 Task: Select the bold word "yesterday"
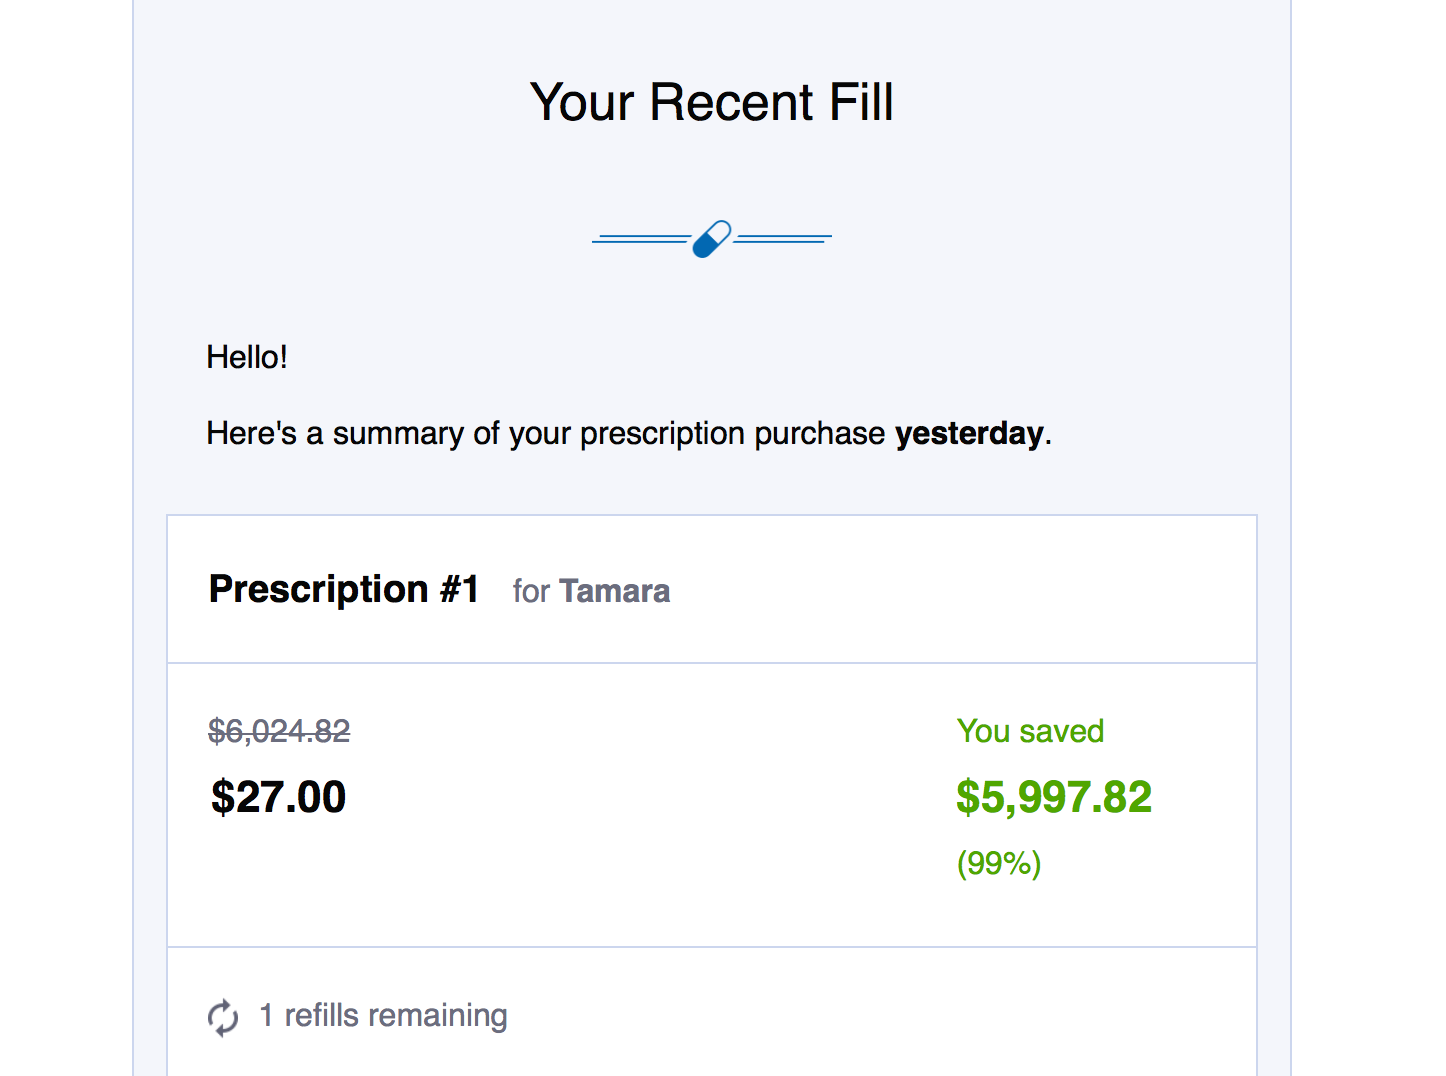coord(969,433)
